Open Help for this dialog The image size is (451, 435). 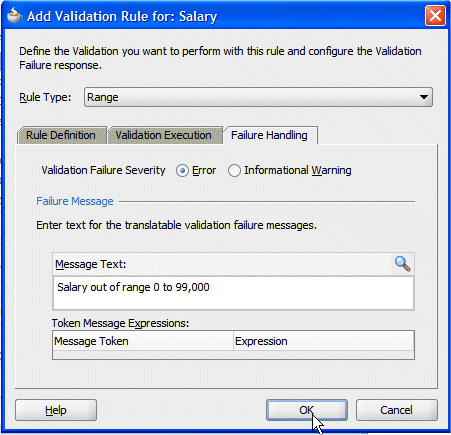[56, 410]
